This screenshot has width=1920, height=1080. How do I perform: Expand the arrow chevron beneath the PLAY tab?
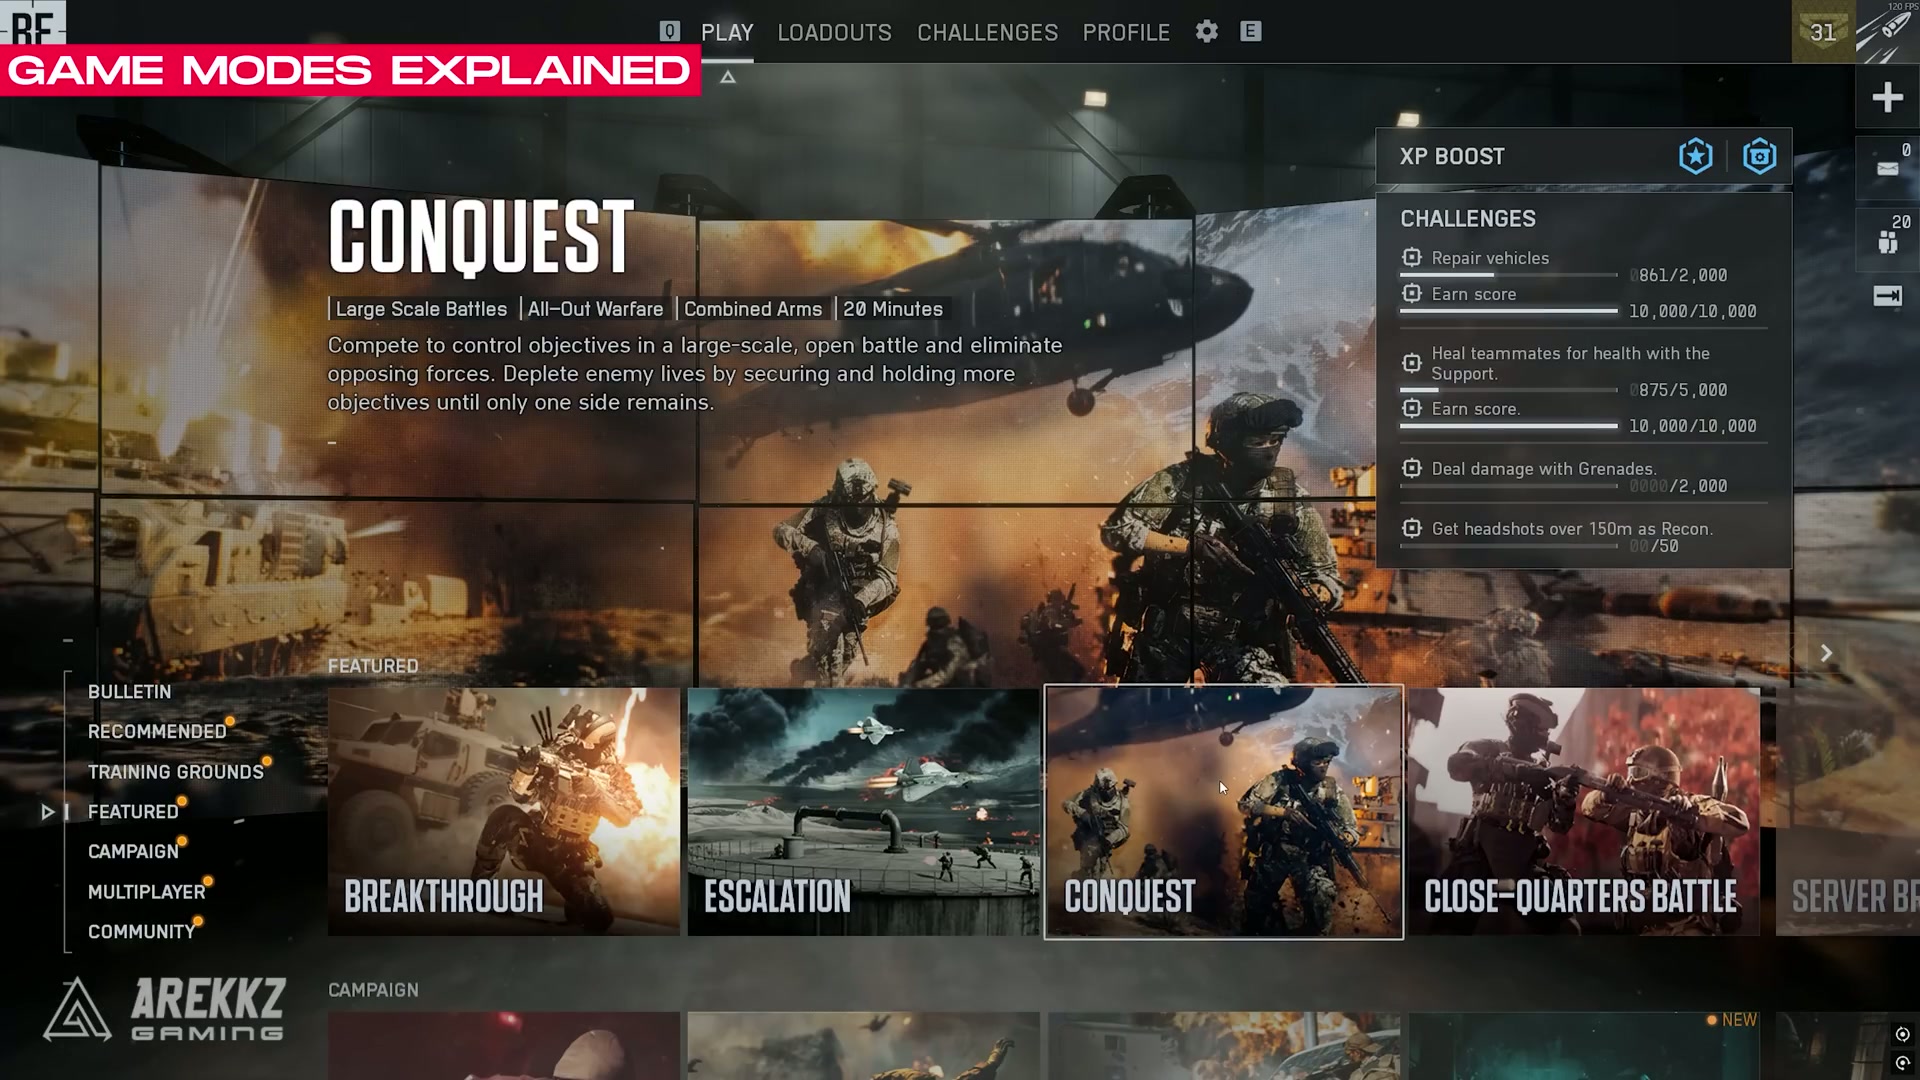pyautogui.click(x=728, y=76)
